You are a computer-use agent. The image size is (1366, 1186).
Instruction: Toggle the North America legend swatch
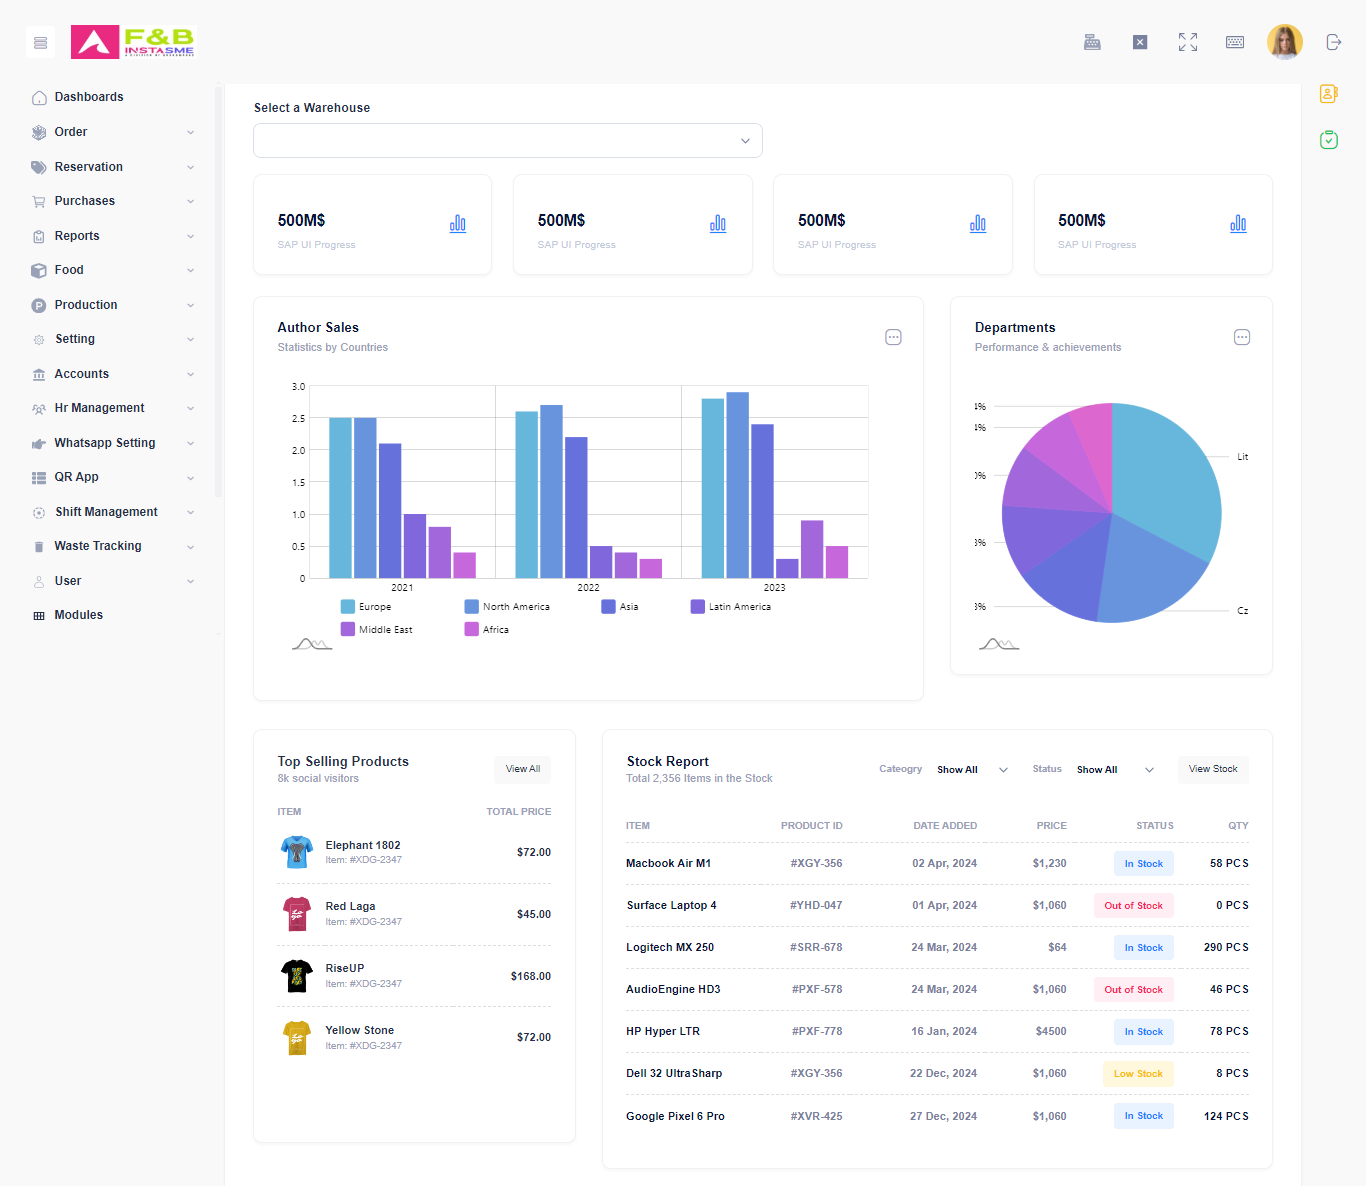point(472,607)
